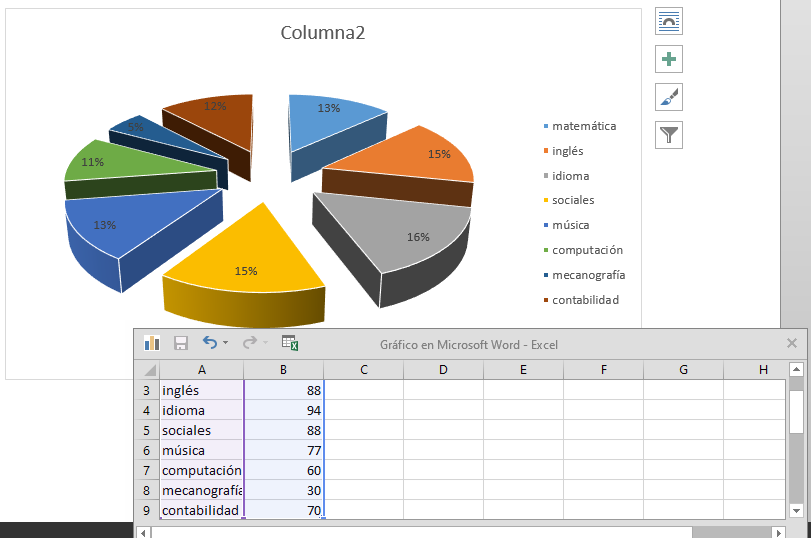This screenshot has width=811, height=538.
Task: Select column F header
Action: point(603,370)
